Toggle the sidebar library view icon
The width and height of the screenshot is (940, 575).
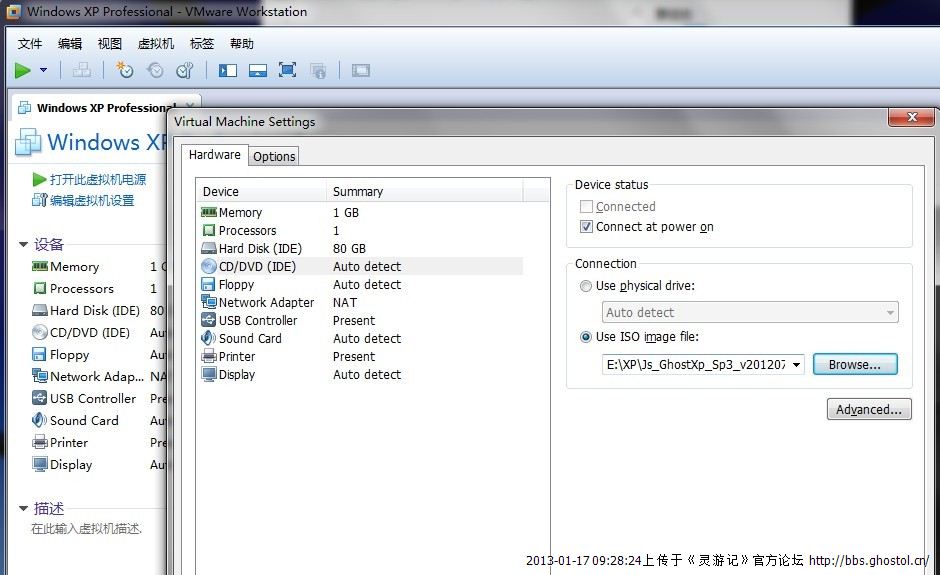click(228, 70)
